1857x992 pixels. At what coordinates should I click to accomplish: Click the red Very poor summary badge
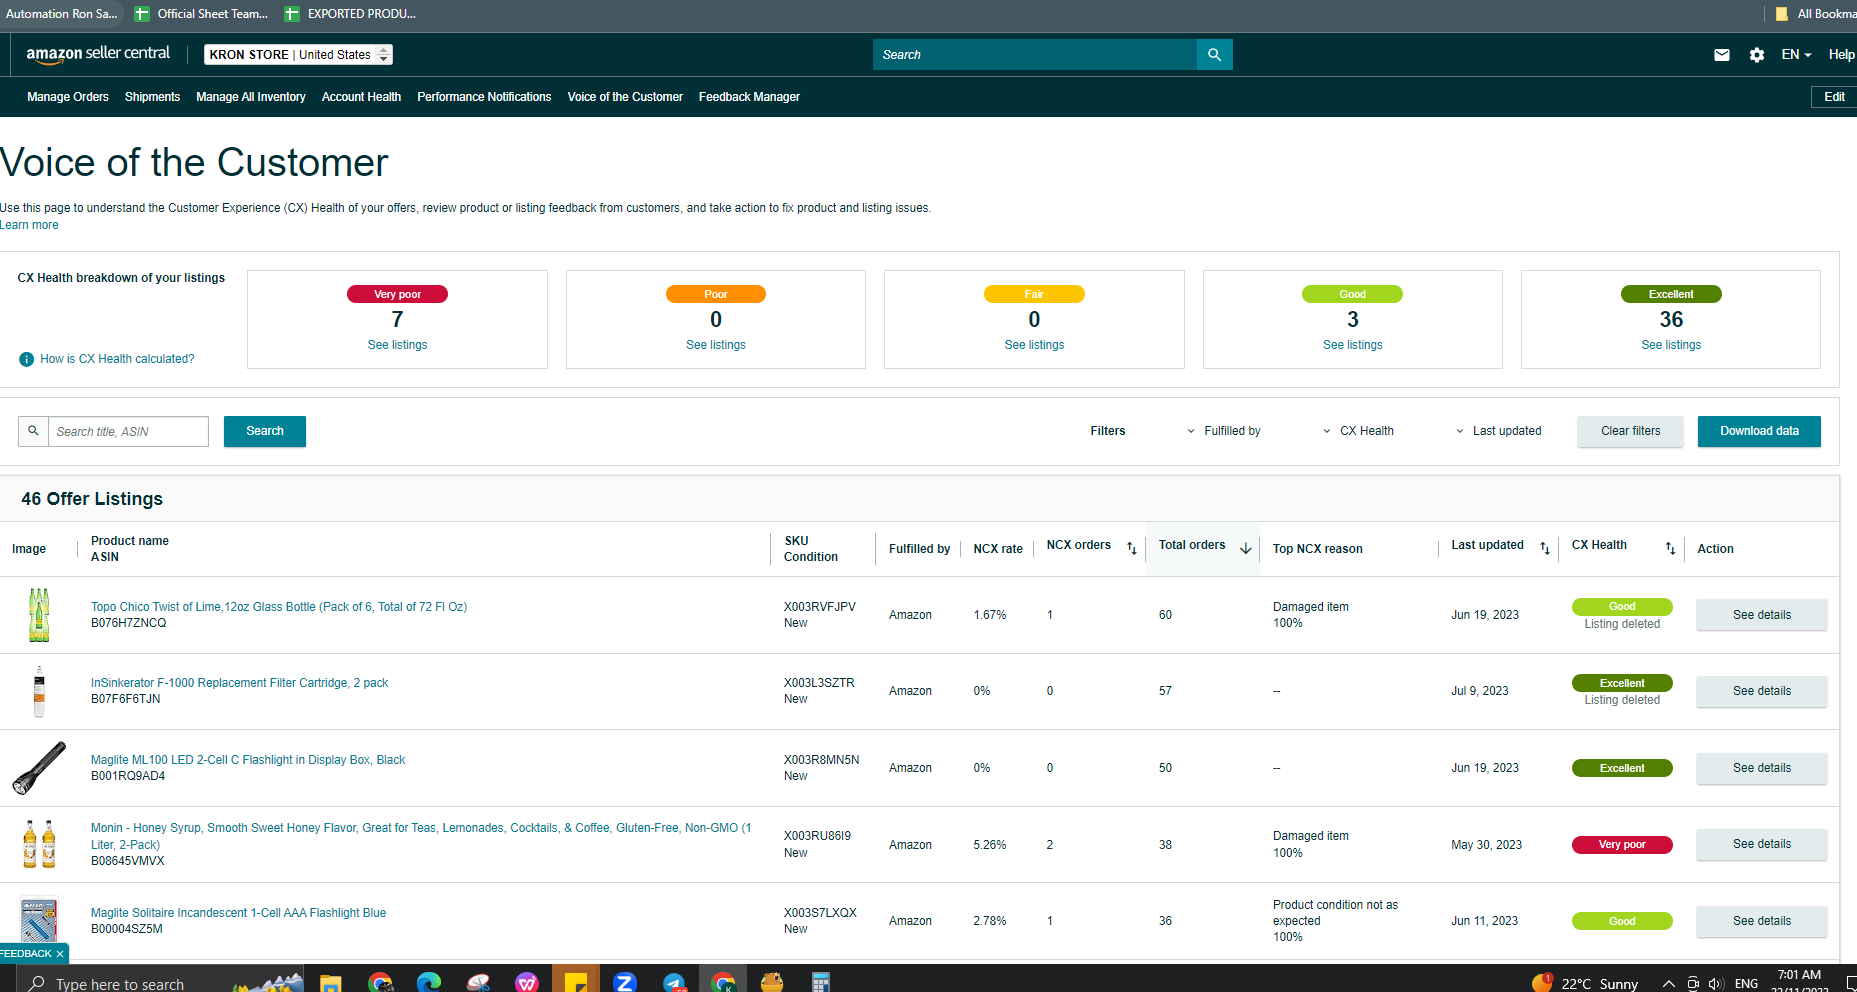tap(397, 294)
